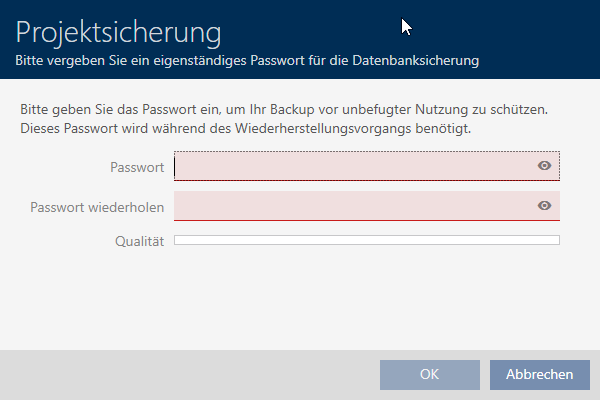This screenshot has width=600, height=400.
Task: Click the empty dialog area below Qualität bar
Action: [x=300, y=300]
